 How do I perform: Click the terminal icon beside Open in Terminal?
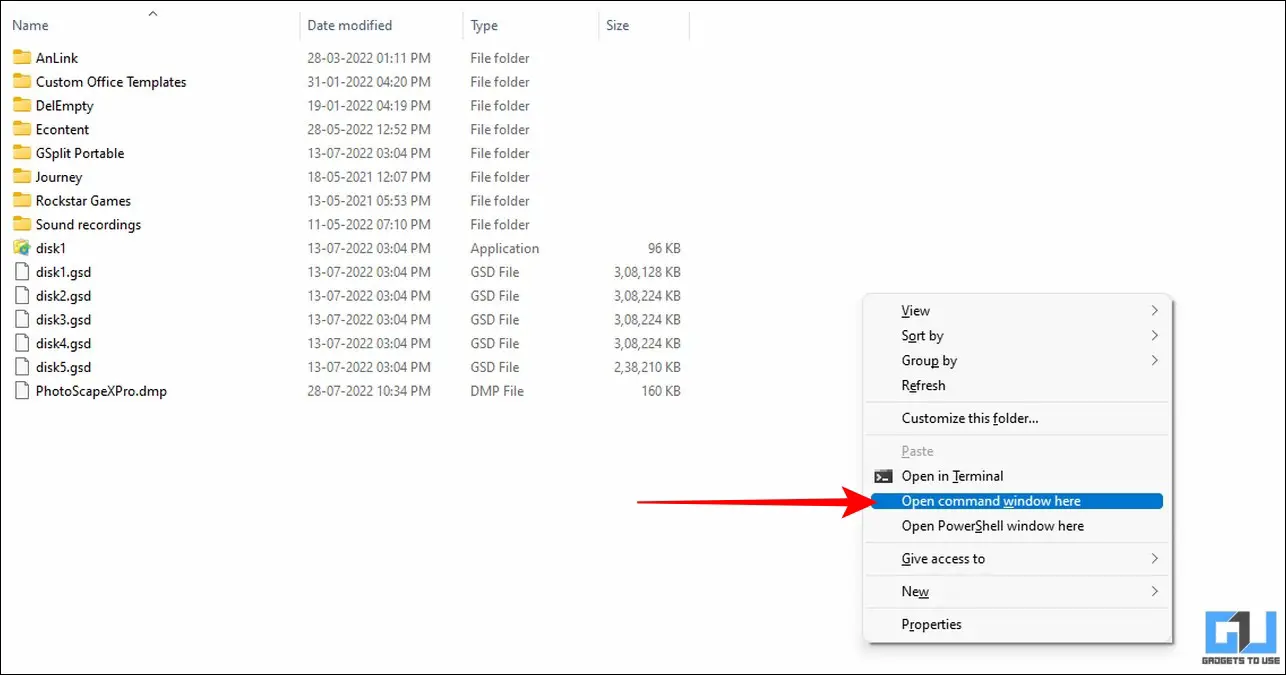883,476
